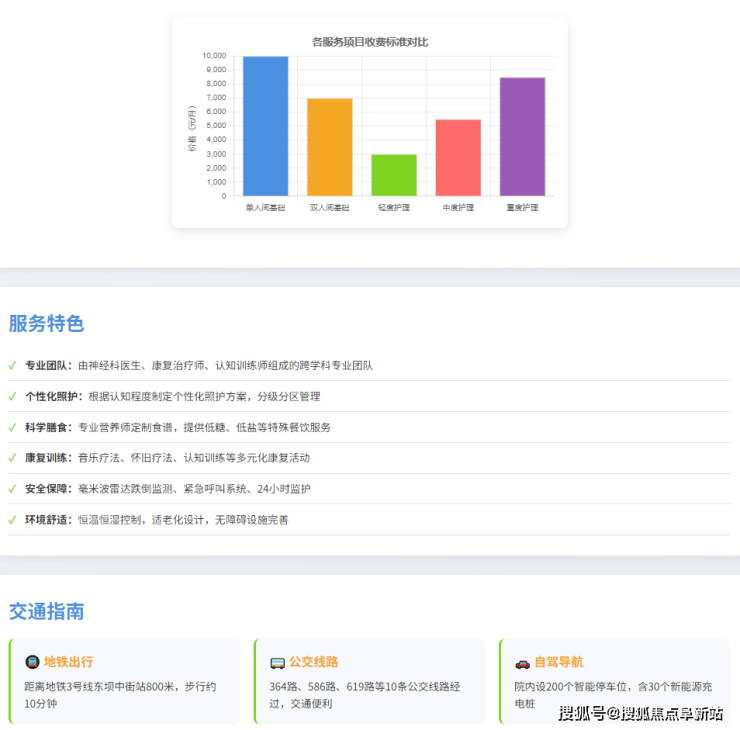Click the red 中度护理 bar

tap(458, 158)
